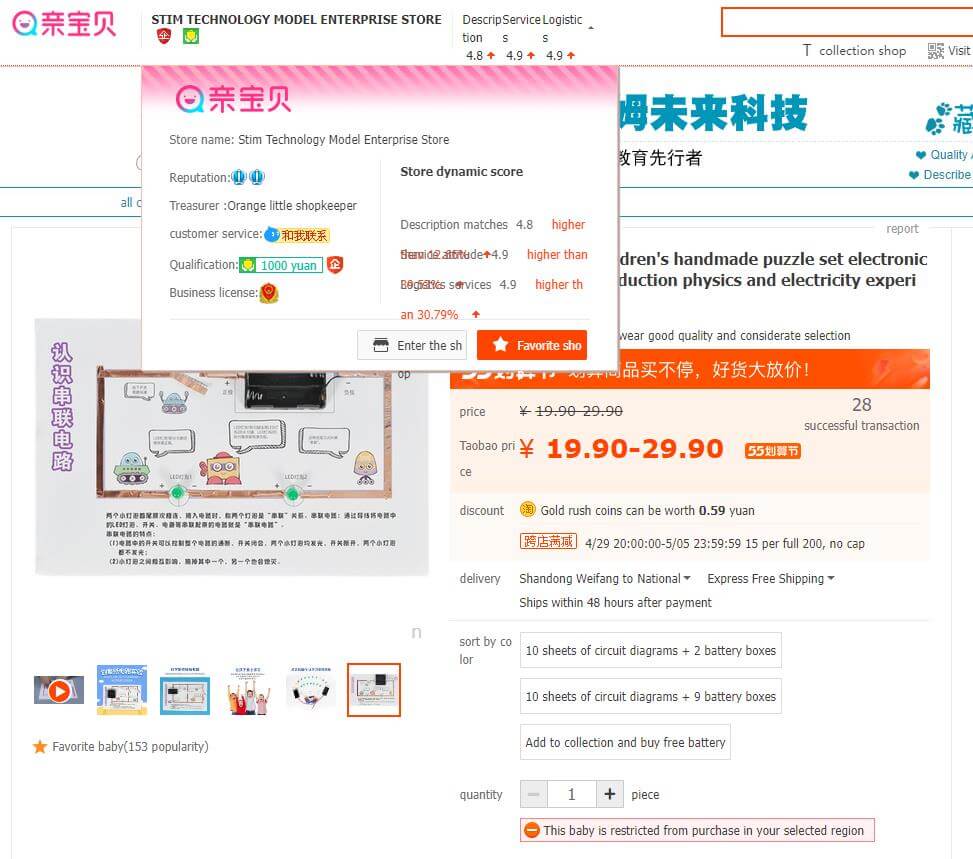Click the search input field at top

click(x=847, y=22)
